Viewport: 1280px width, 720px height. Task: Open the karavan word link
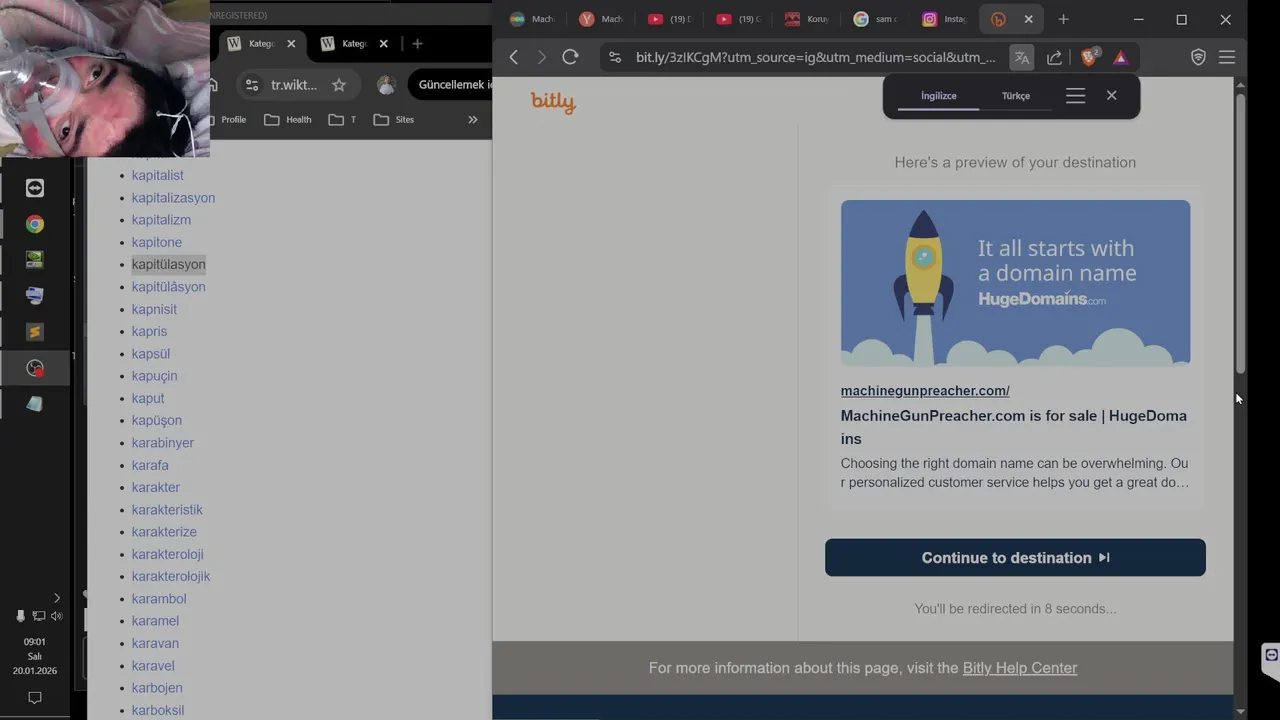pyautogui.click(x=155, y=643)
